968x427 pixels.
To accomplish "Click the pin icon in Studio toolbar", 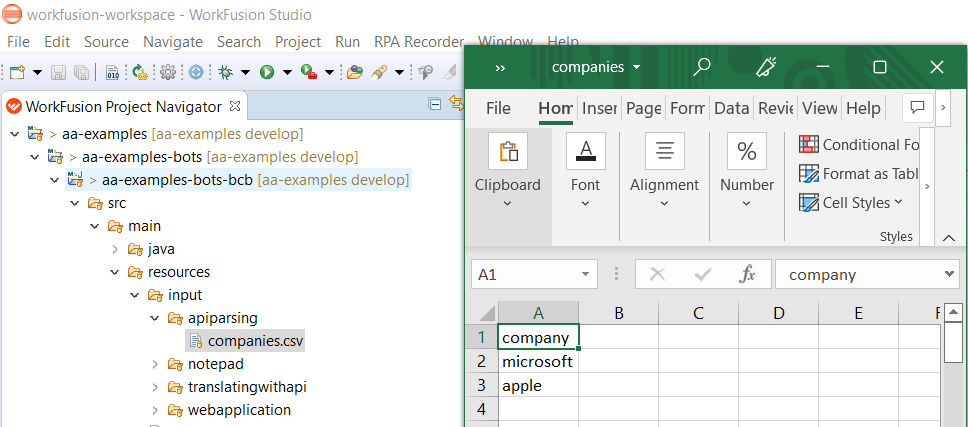I will tap(425, 73).
